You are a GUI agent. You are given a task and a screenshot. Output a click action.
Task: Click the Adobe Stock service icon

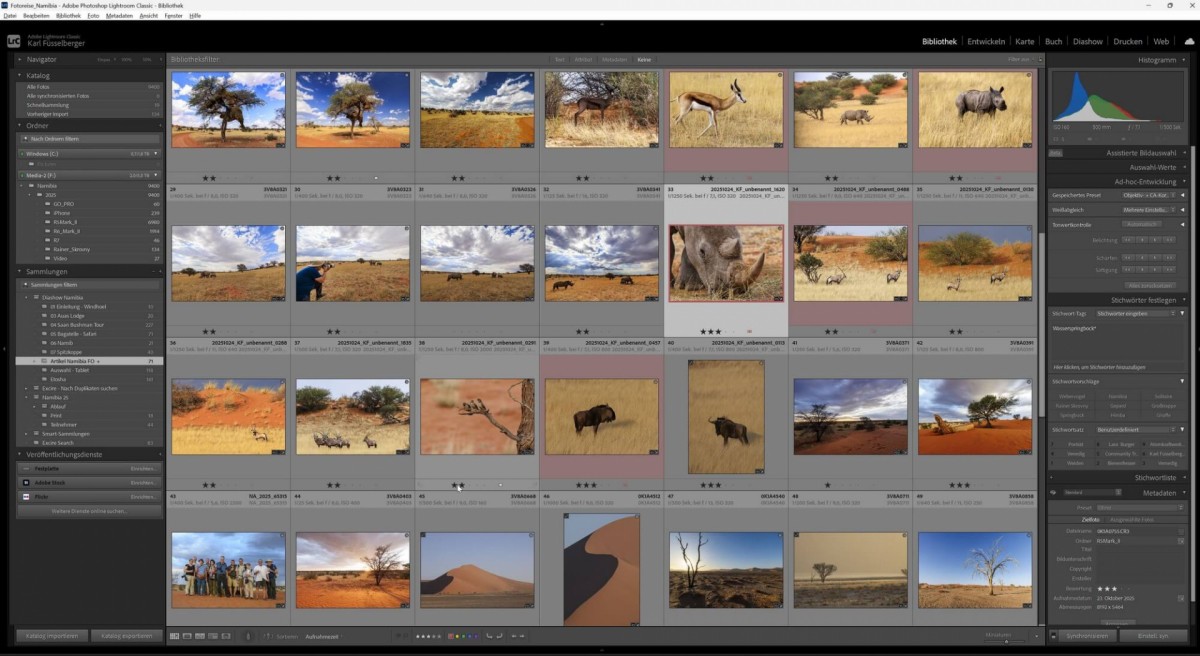point(26,482)
